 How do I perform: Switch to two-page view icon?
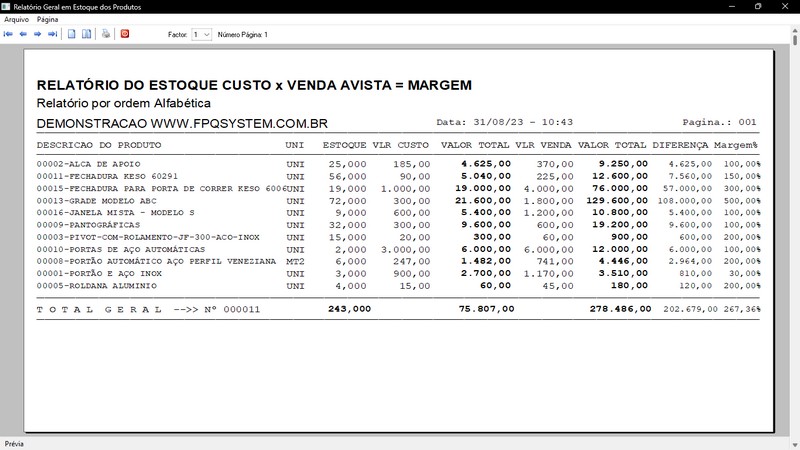point(87,34)
